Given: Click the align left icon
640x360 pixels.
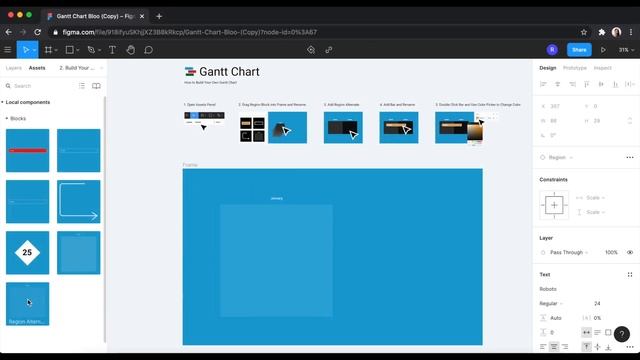Looking at the screenshot, I should (543, 84).
